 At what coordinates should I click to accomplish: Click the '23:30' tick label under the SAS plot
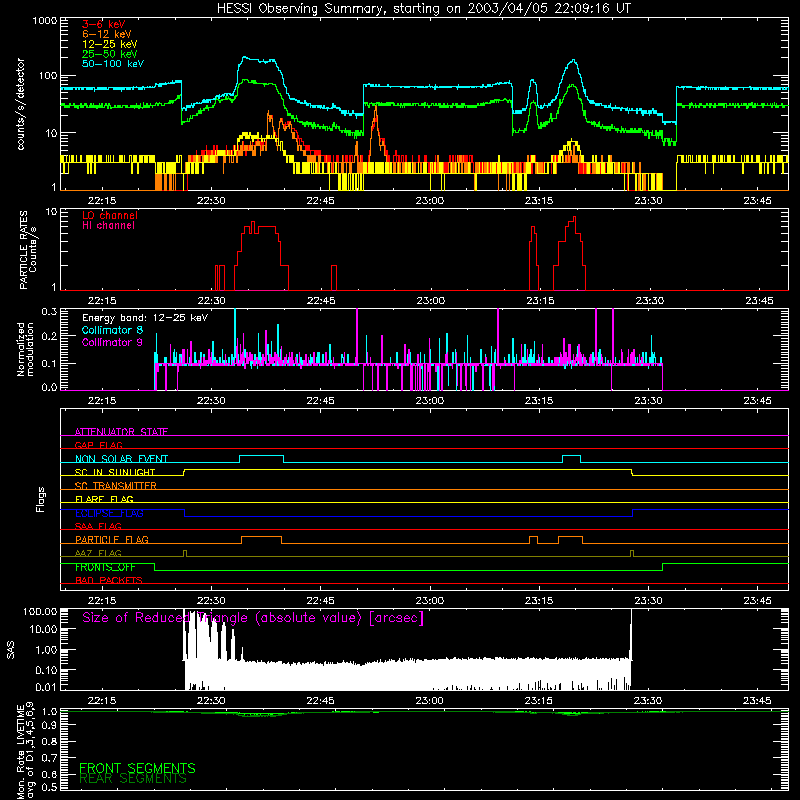(648, 701)
